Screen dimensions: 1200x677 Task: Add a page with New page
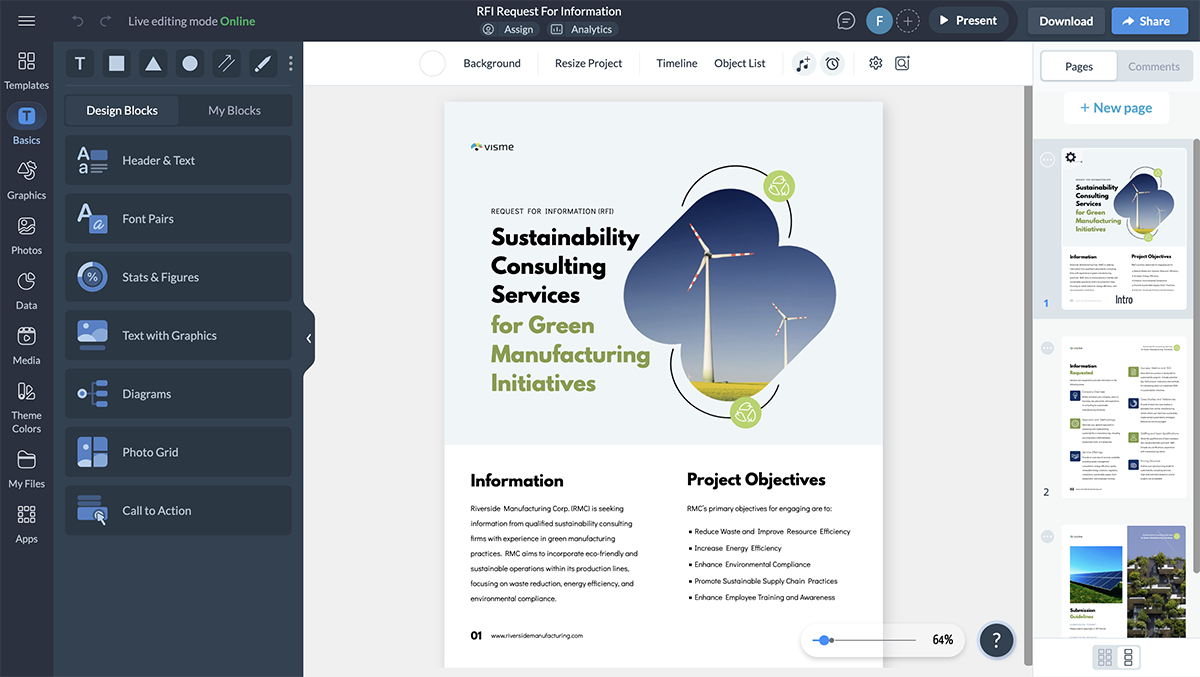click(1115, 108)
